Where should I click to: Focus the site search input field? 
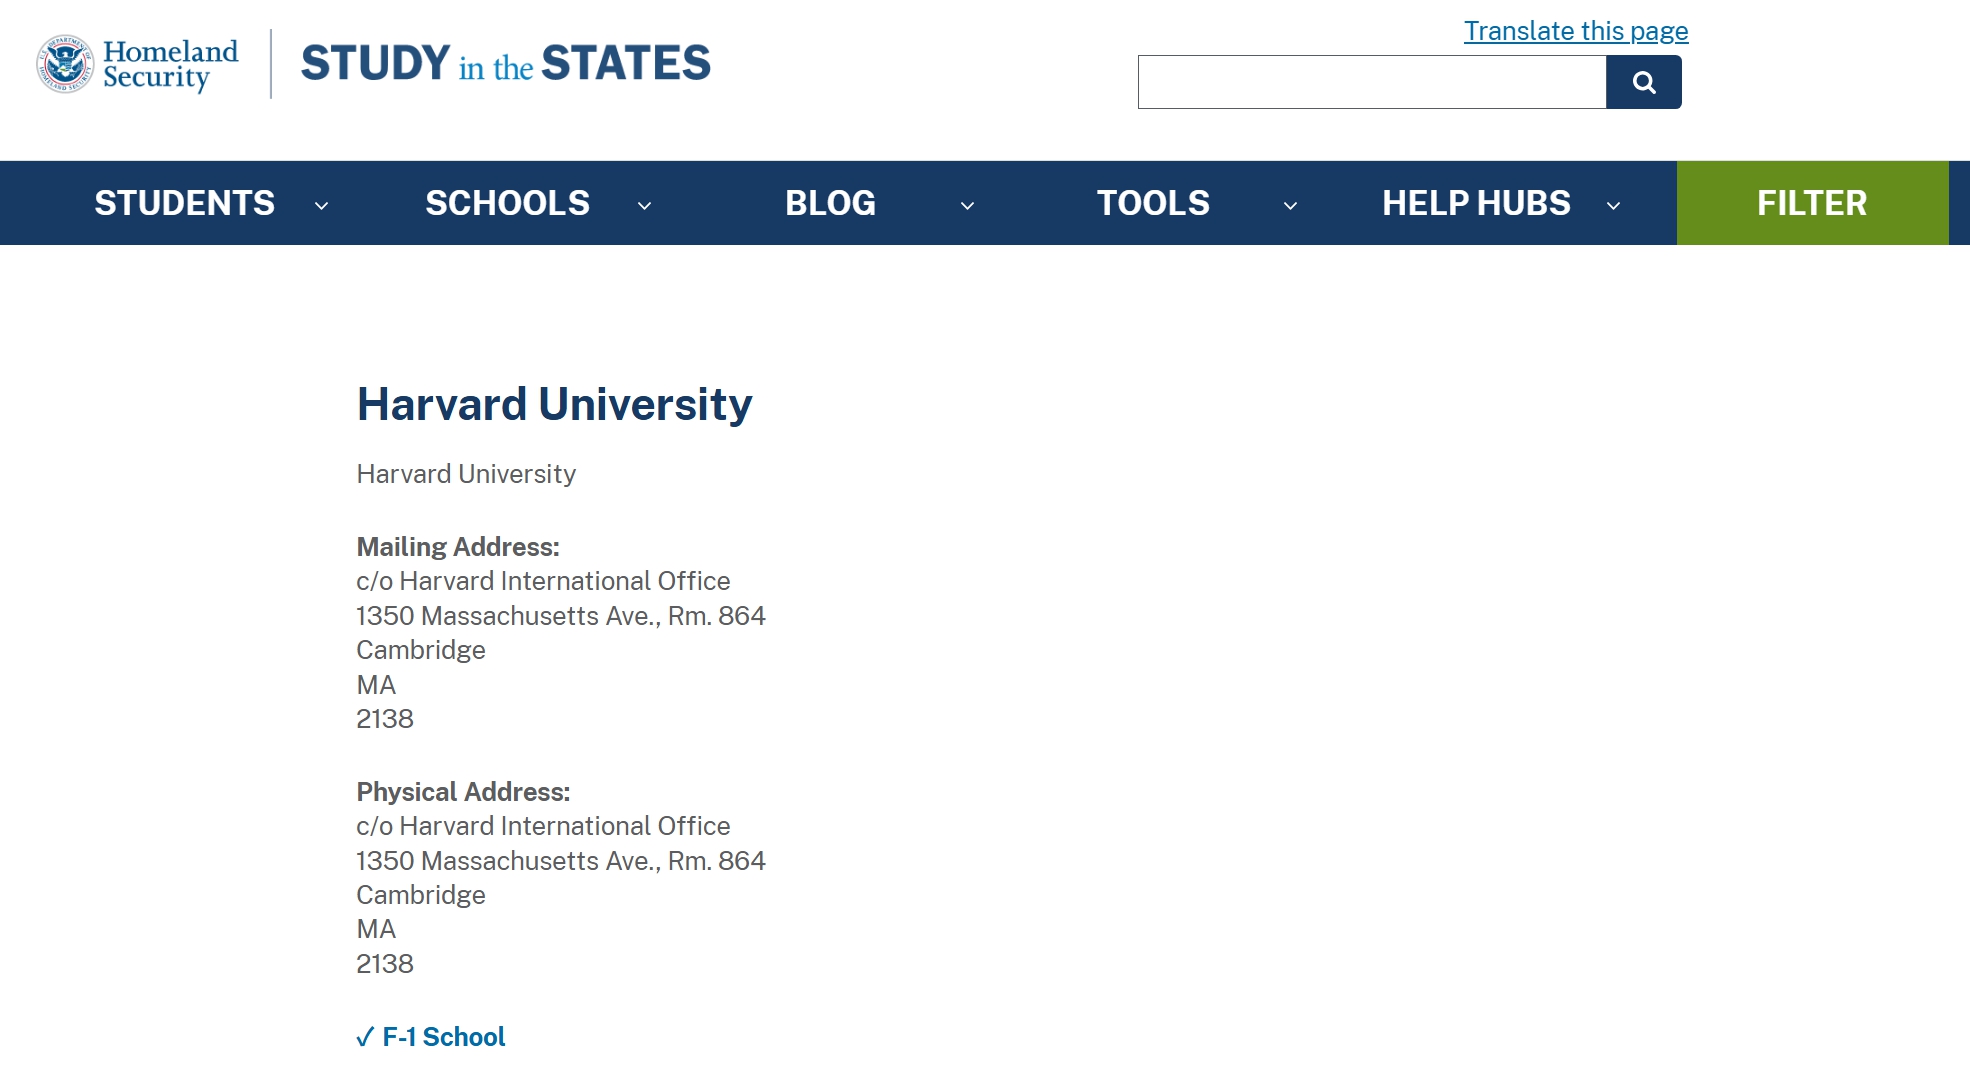(x=1372, y=82)
